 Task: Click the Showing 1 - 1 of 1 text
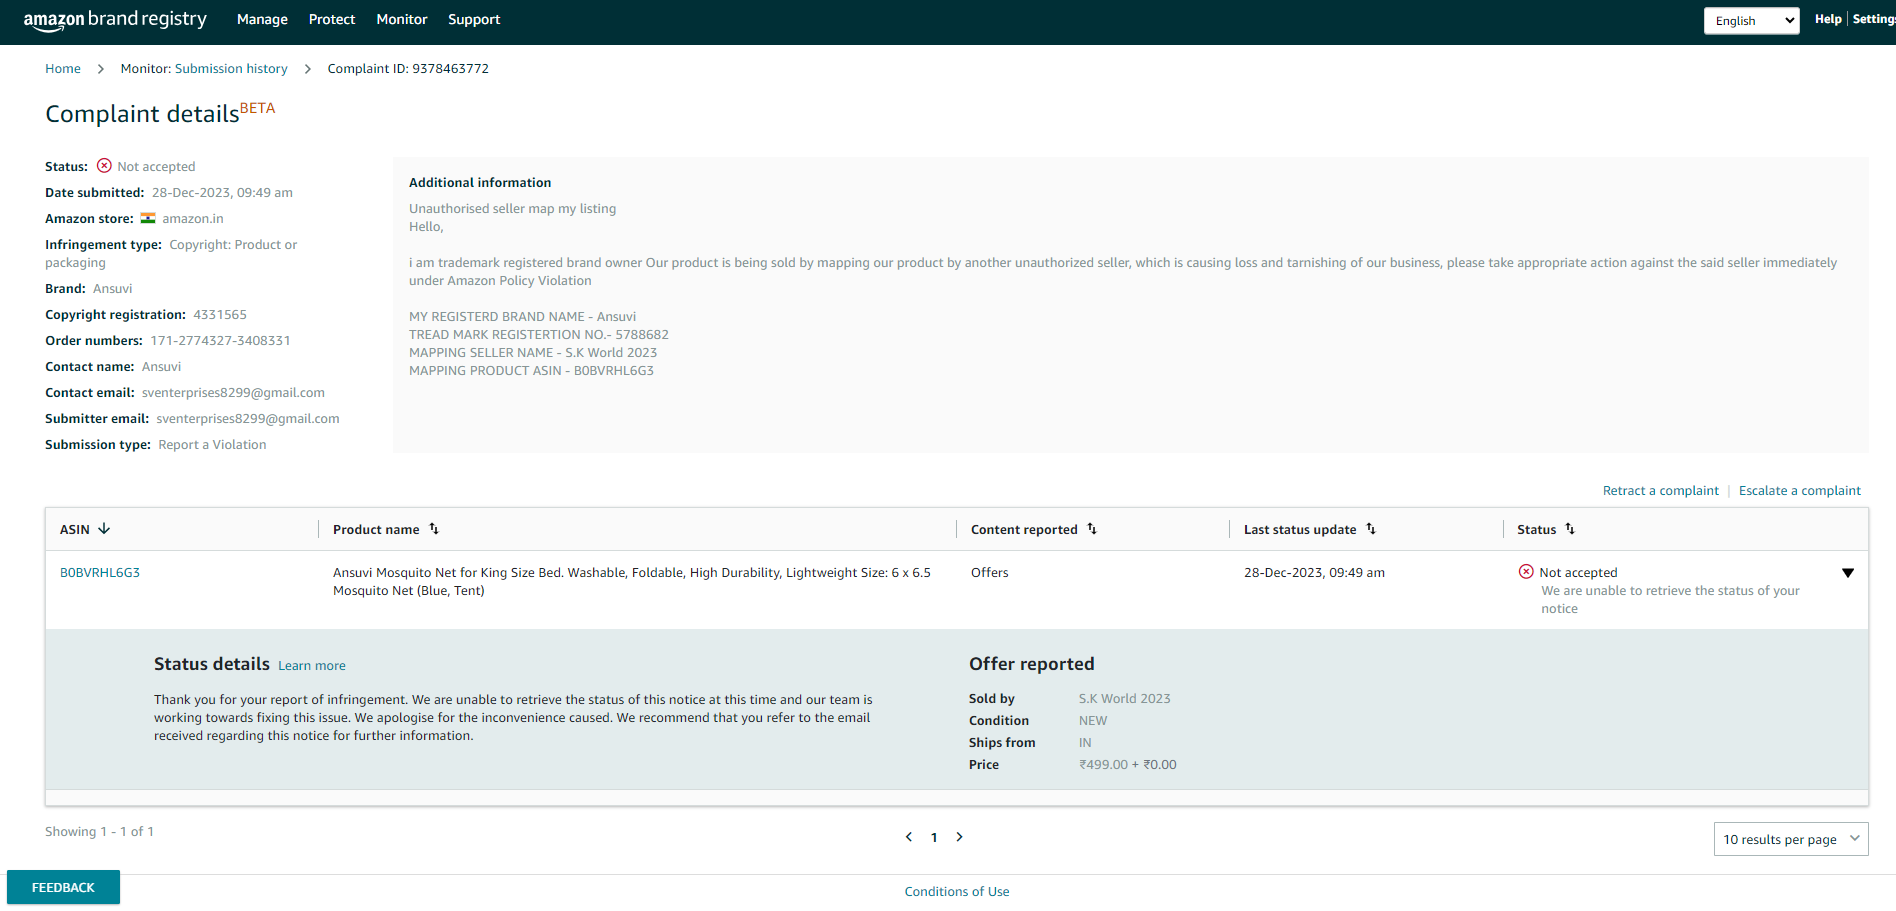click(x=99, y=832)
